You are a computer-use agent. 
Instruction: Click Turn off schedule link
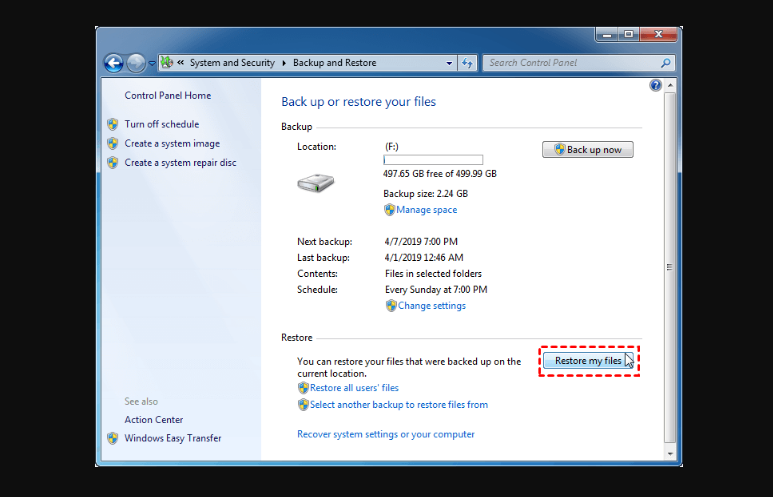point(162,124)
